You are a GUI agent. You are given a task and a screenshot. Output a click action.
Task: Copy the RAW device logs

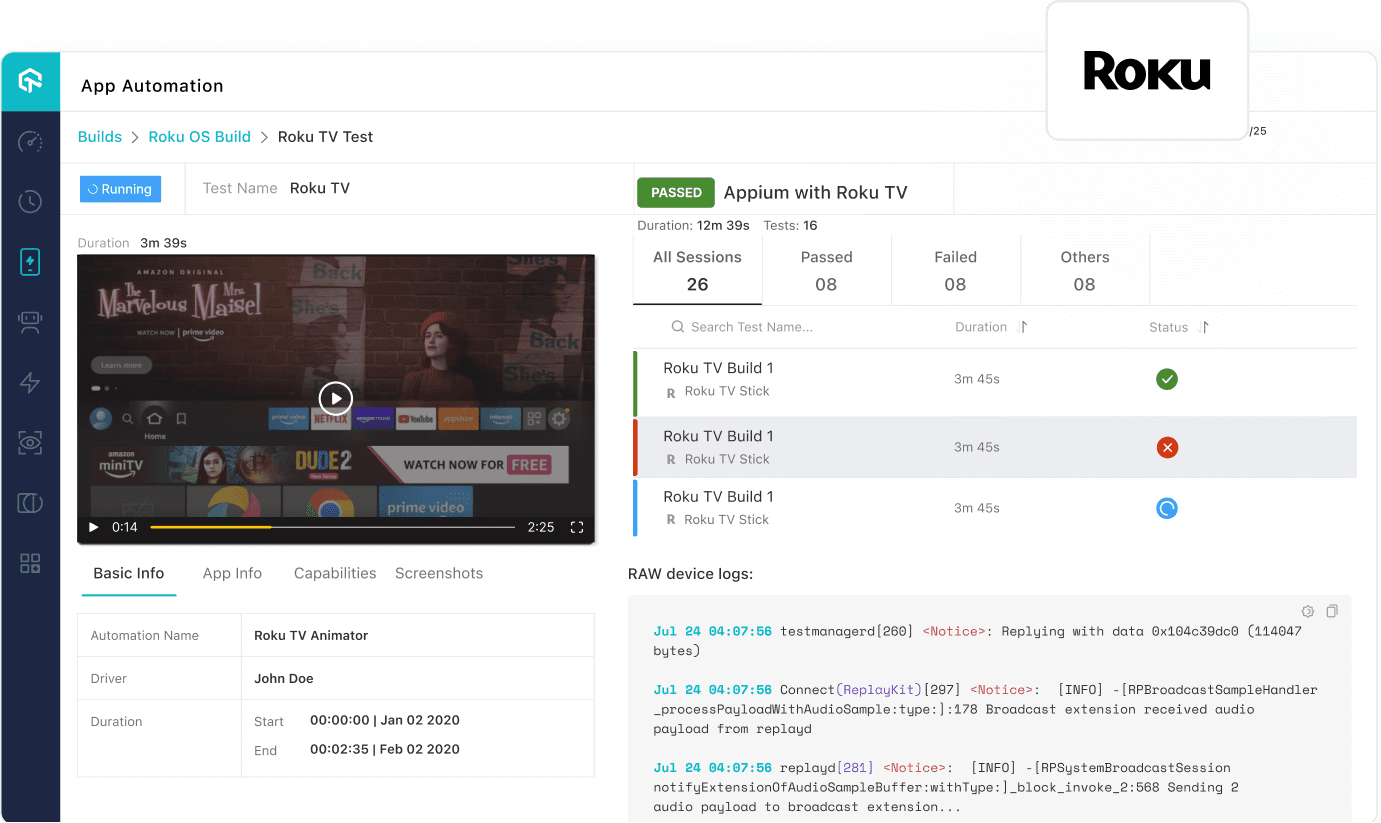pyautogui.click(x=1332, y=611)
